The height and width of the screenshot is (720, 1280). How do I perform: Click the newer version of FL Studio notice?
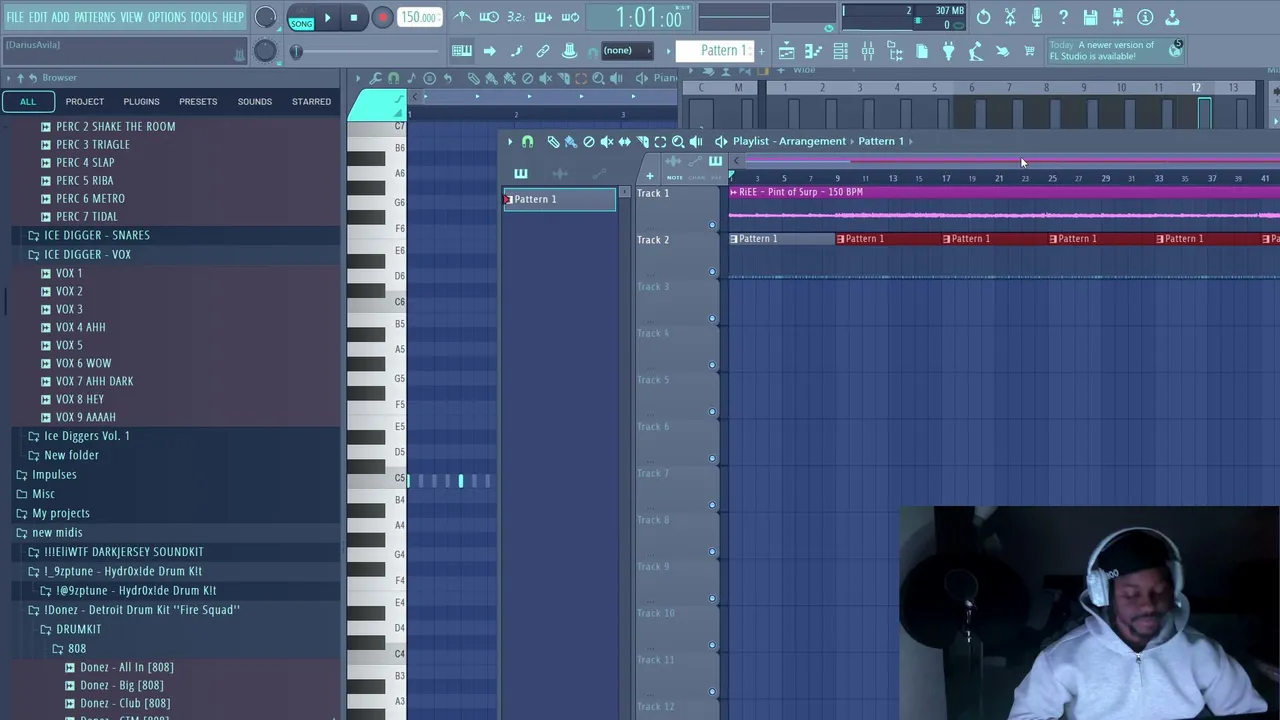[1116, 50]
